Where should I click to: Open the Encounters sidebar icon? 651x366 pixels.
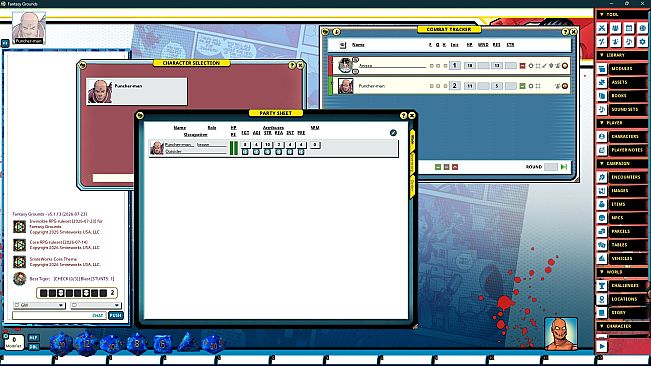coord(602,177)
